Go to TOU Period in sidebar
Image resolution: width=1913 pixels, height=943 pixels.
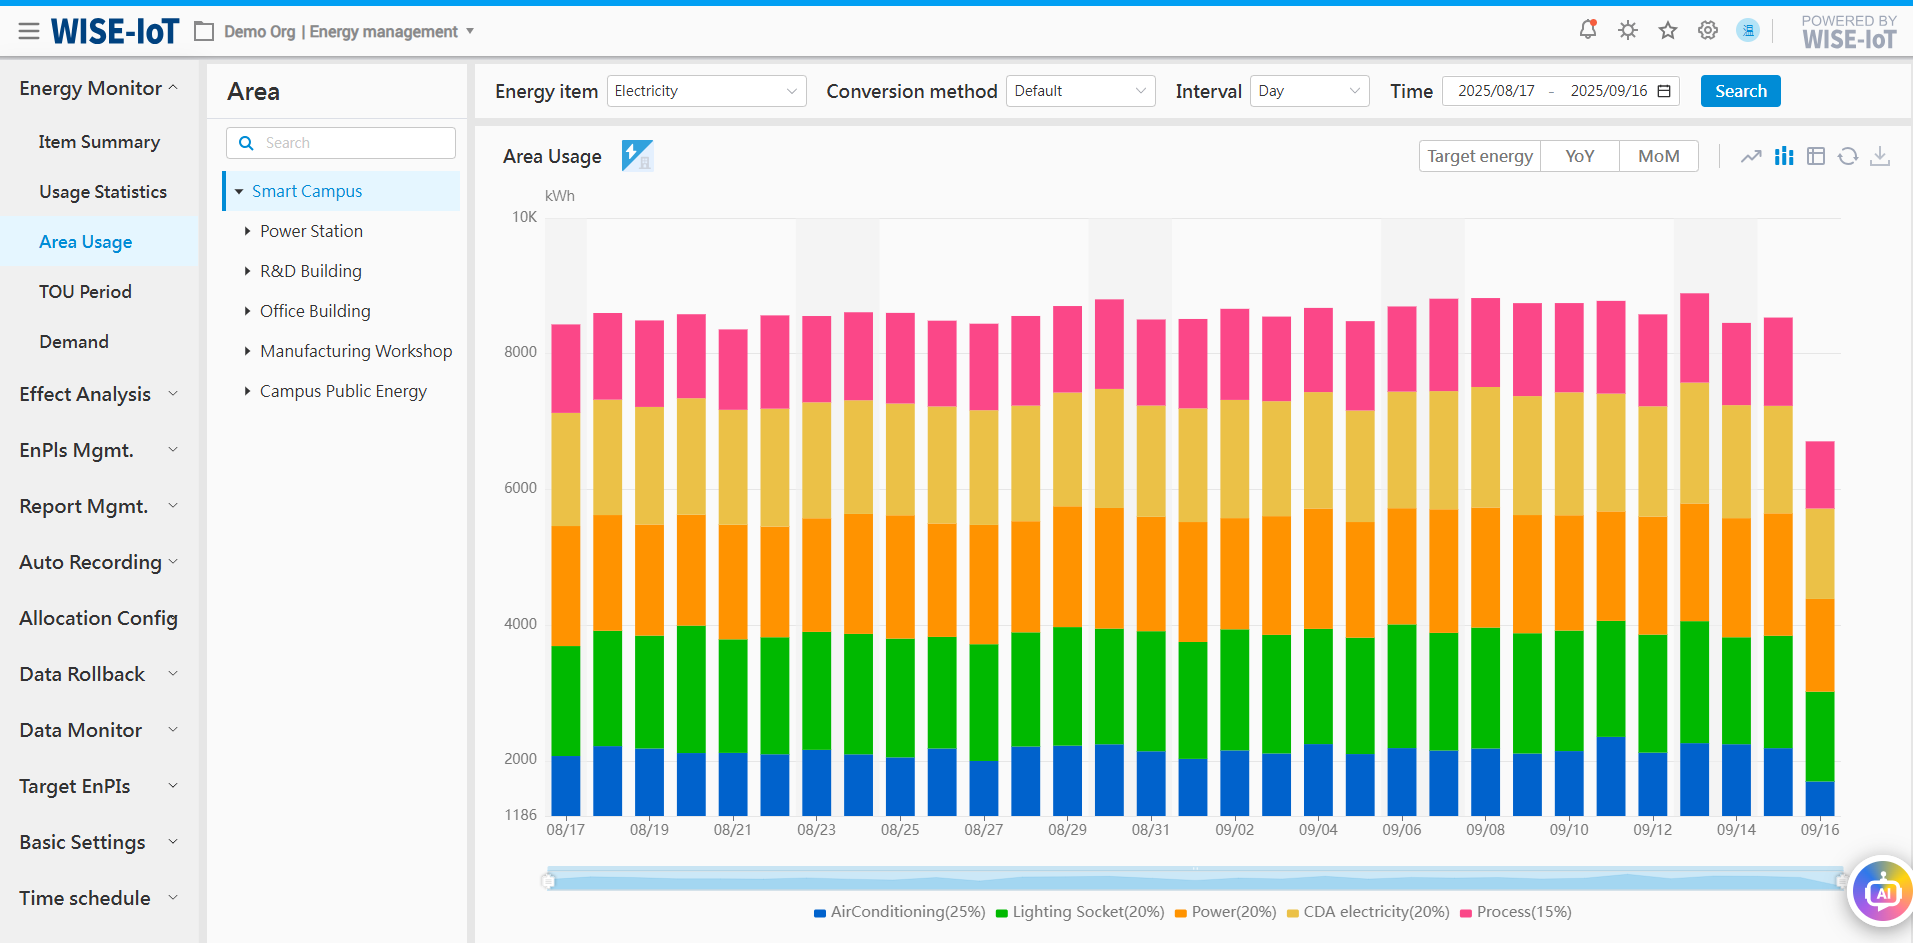tap(85, 292)
